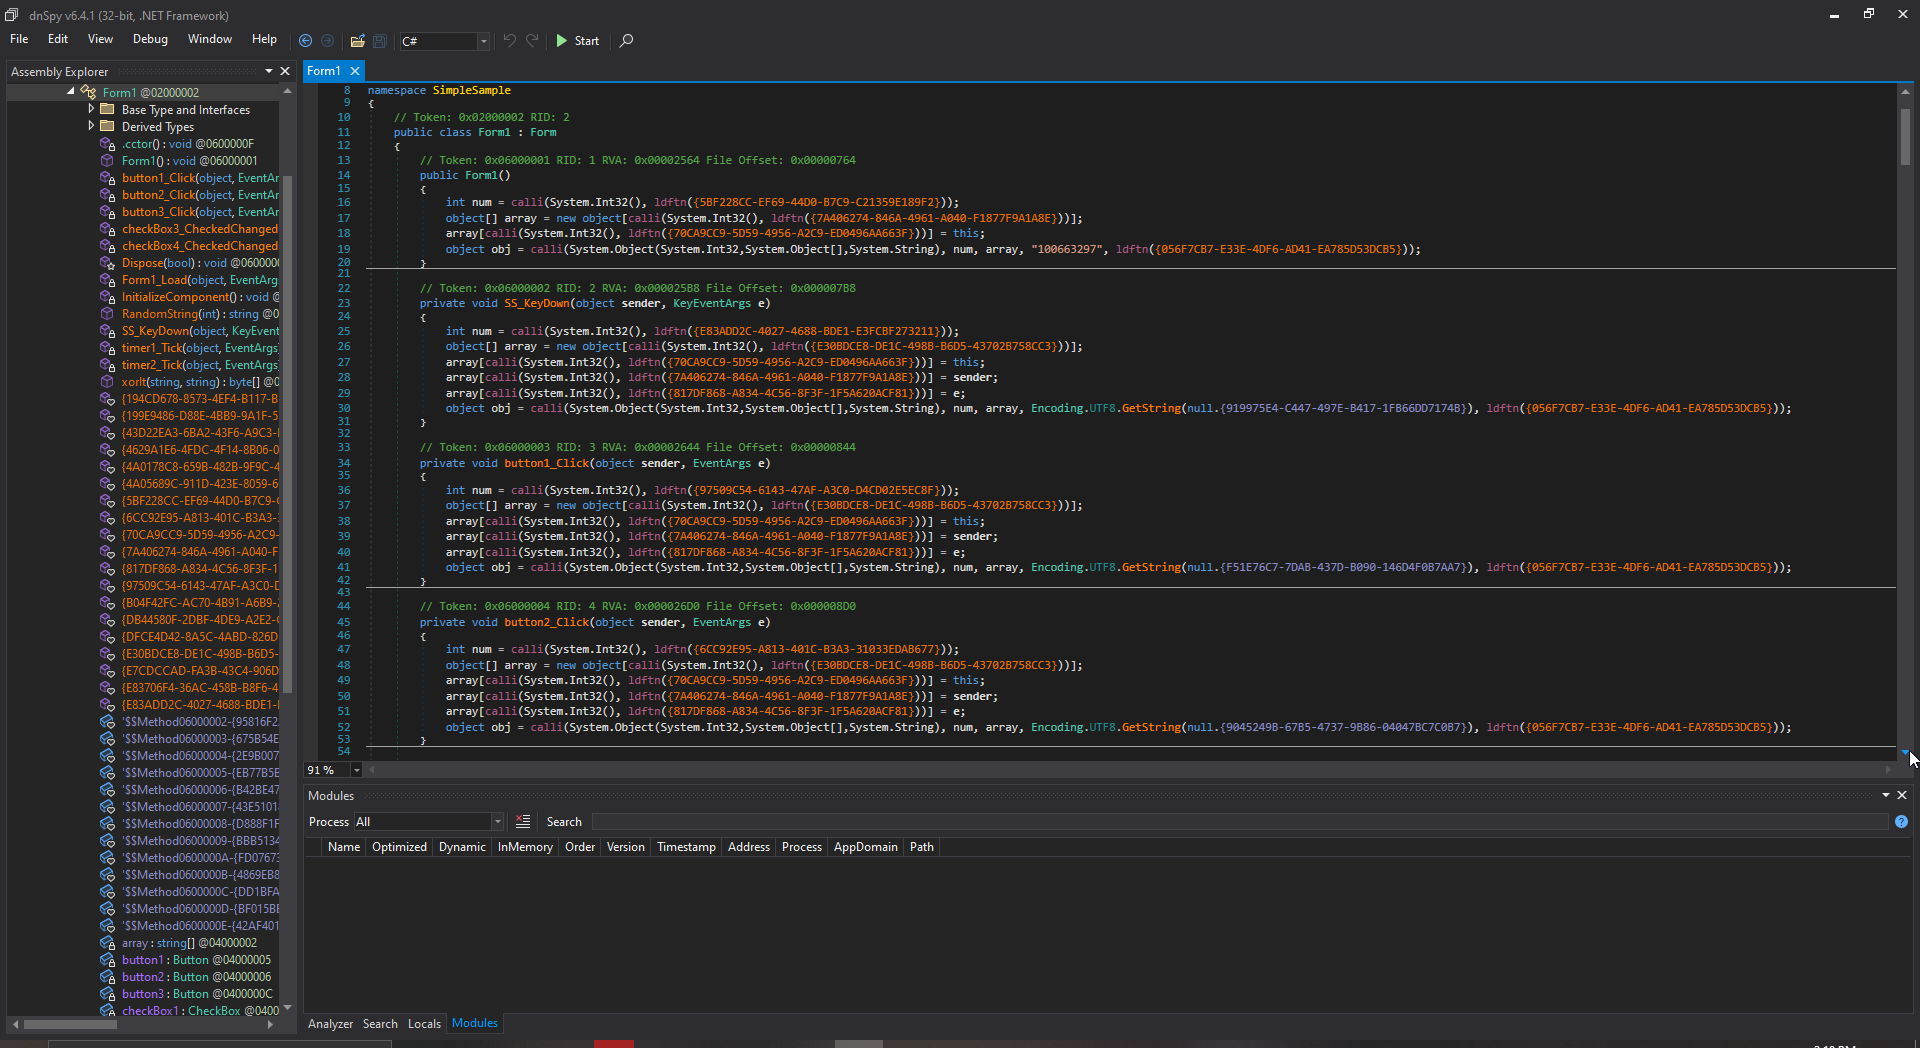Click the dnSpy logo icon in titlebar
Image resolution: width=1920 pixels, height=1048 pixels.
point(11,15)
